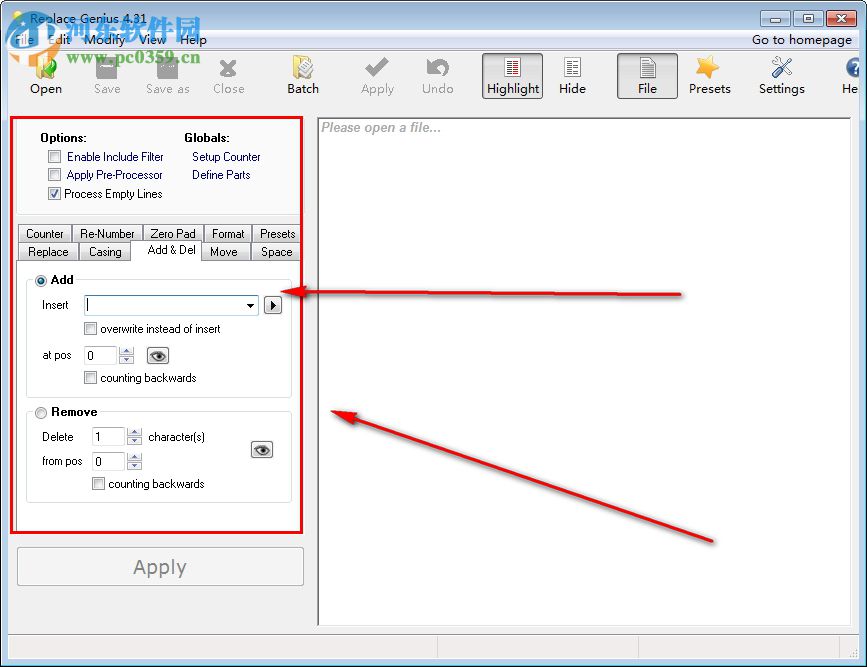The height and width of the screenshot is (667, 867).
Task: Click the arrow button beside Insert field
Action: pyautogui.click(x=273, y=305)
